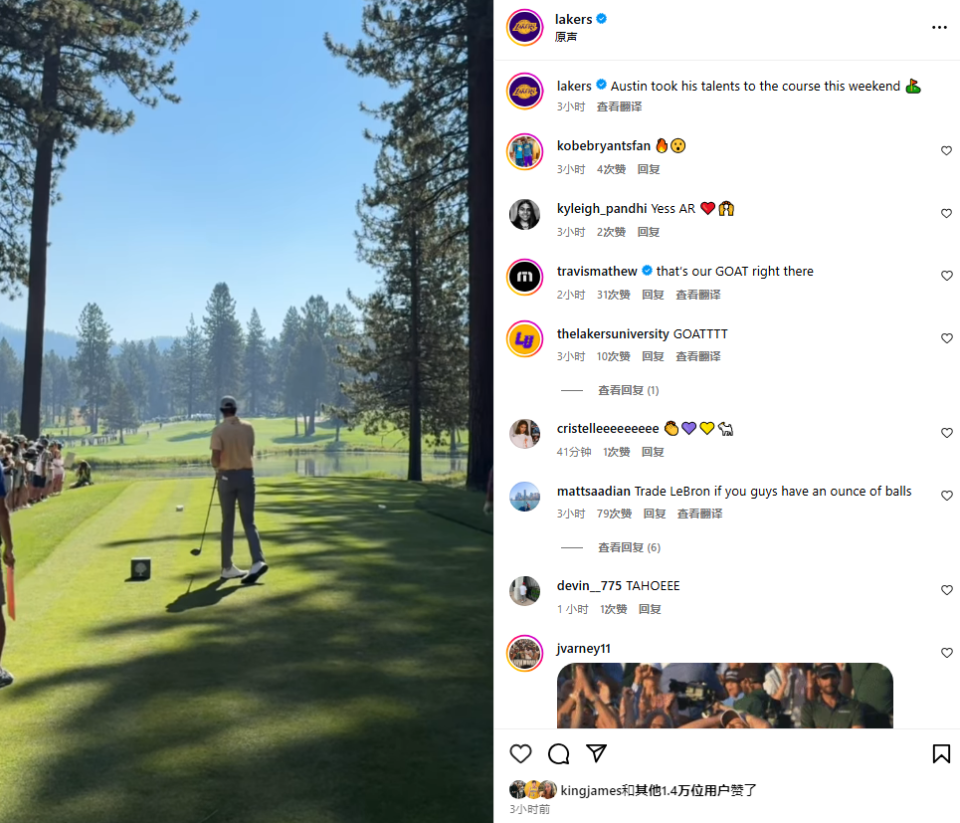Image resolution: width=960 pixels, height=823 pixels.
Task: Open travismathew's profile avatar
Action: (x=525, y=277)
